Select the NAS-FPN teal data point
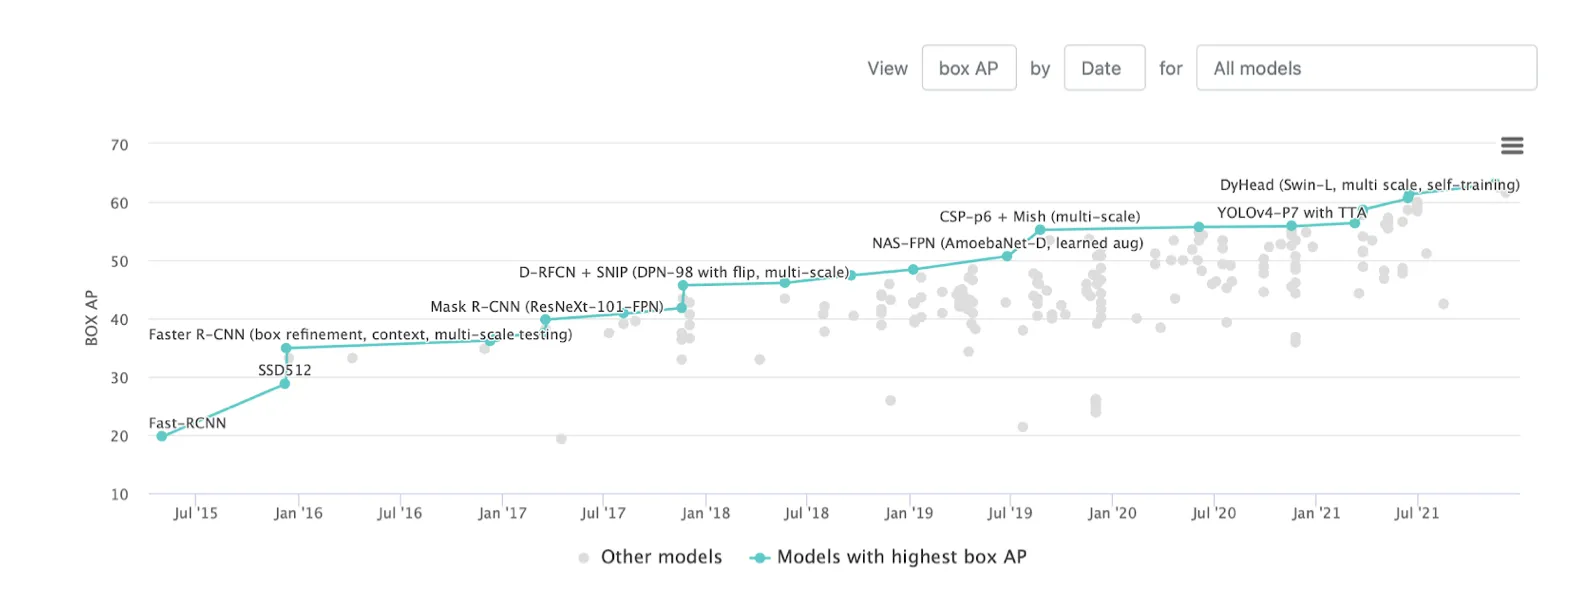 pos(1007,257)
